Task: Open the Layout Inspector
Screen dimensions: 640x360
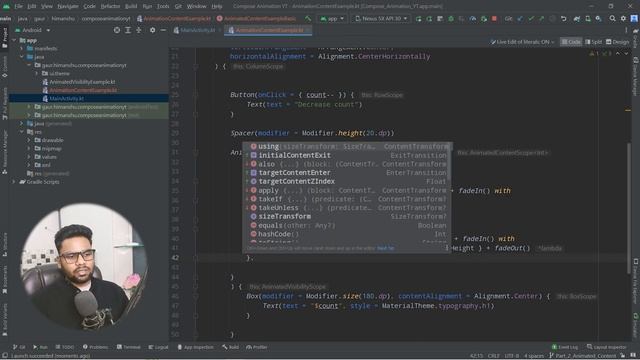Action: tap(607, 347)
